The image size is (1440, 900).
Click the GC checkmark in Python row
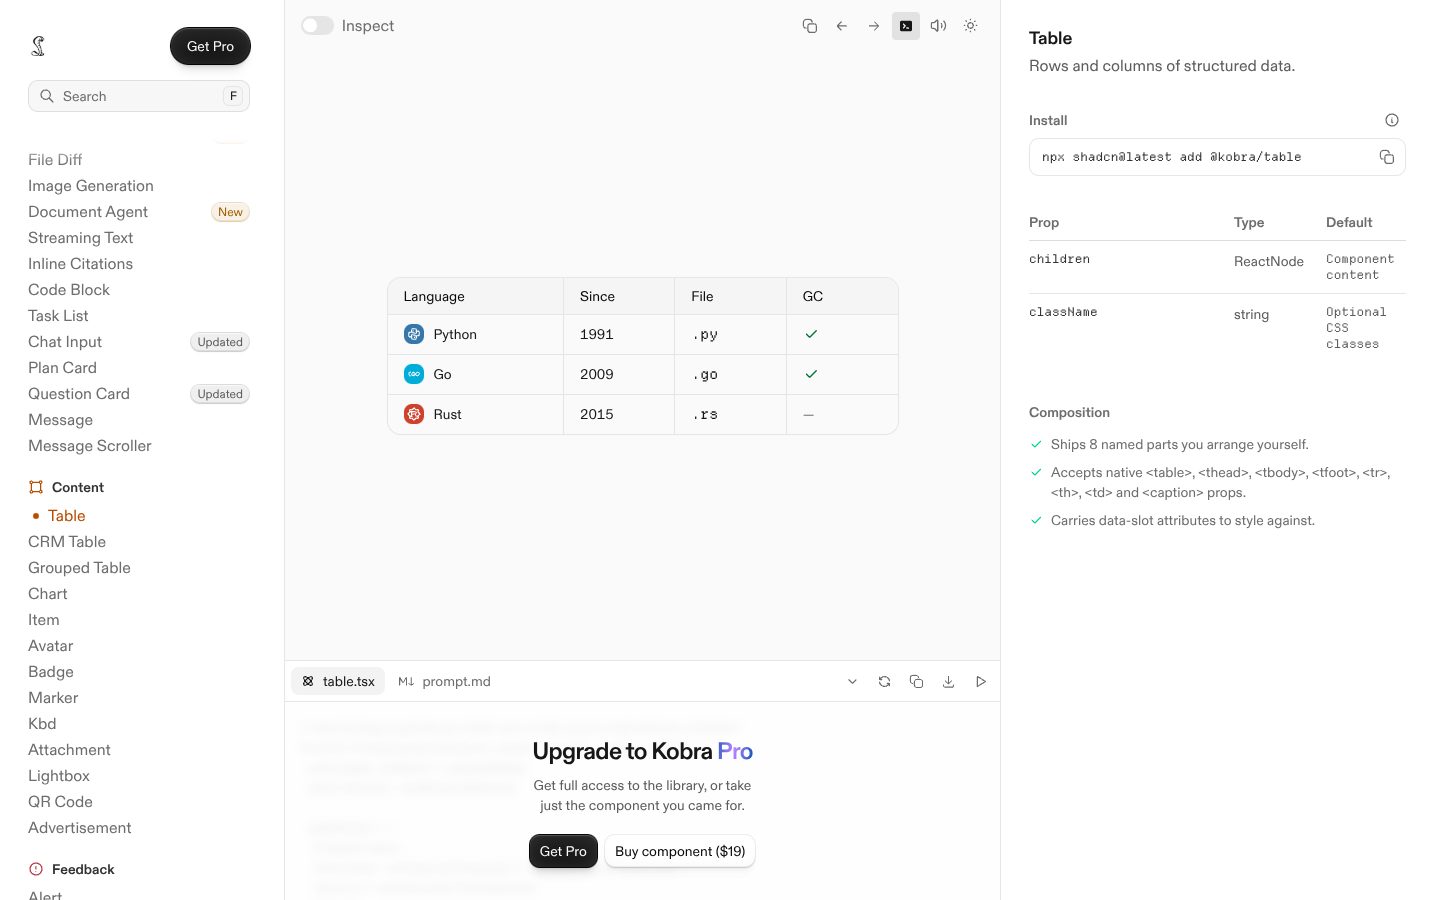point(811,334)
